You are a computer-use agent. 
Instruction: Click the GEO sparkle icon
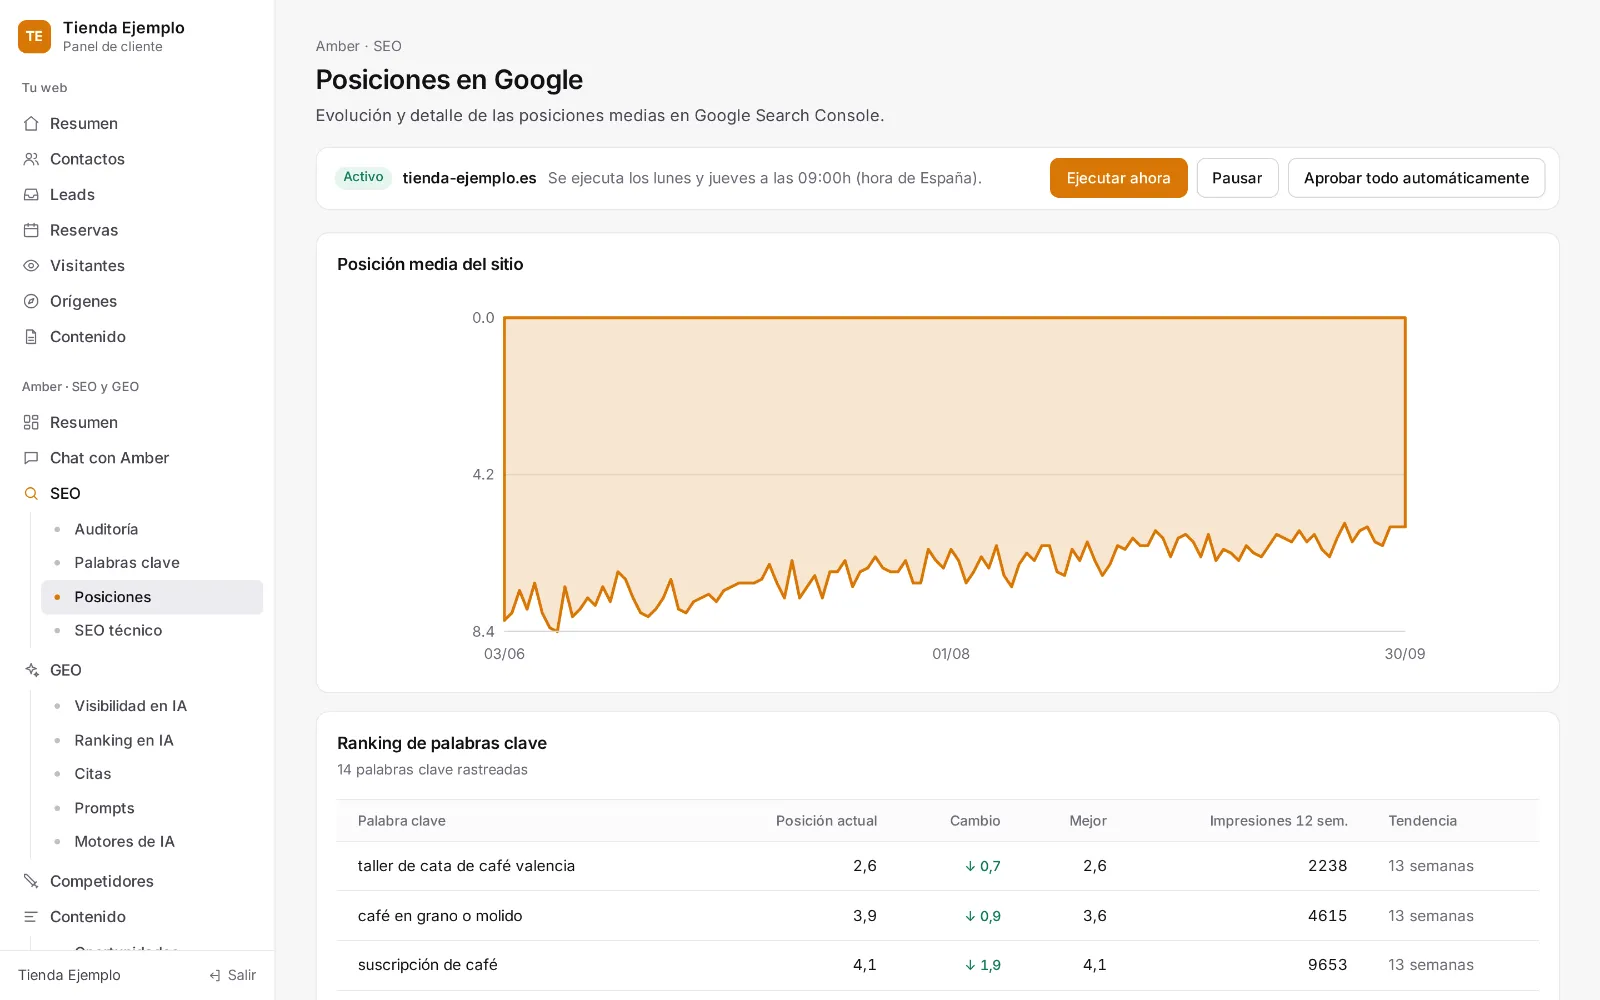(x=31, y=670)
